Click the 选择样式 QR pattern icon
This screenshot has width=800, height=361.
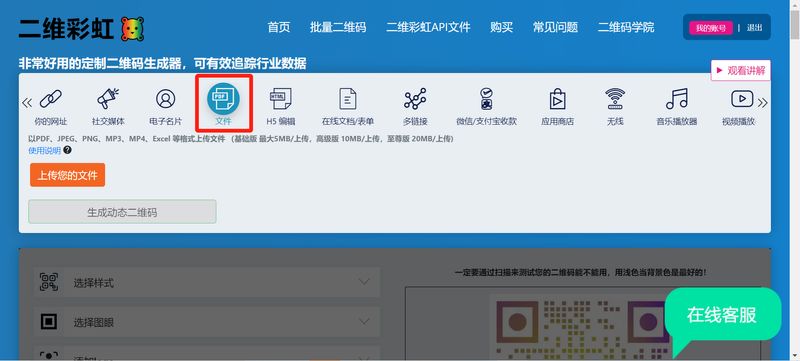coord(49,282)
